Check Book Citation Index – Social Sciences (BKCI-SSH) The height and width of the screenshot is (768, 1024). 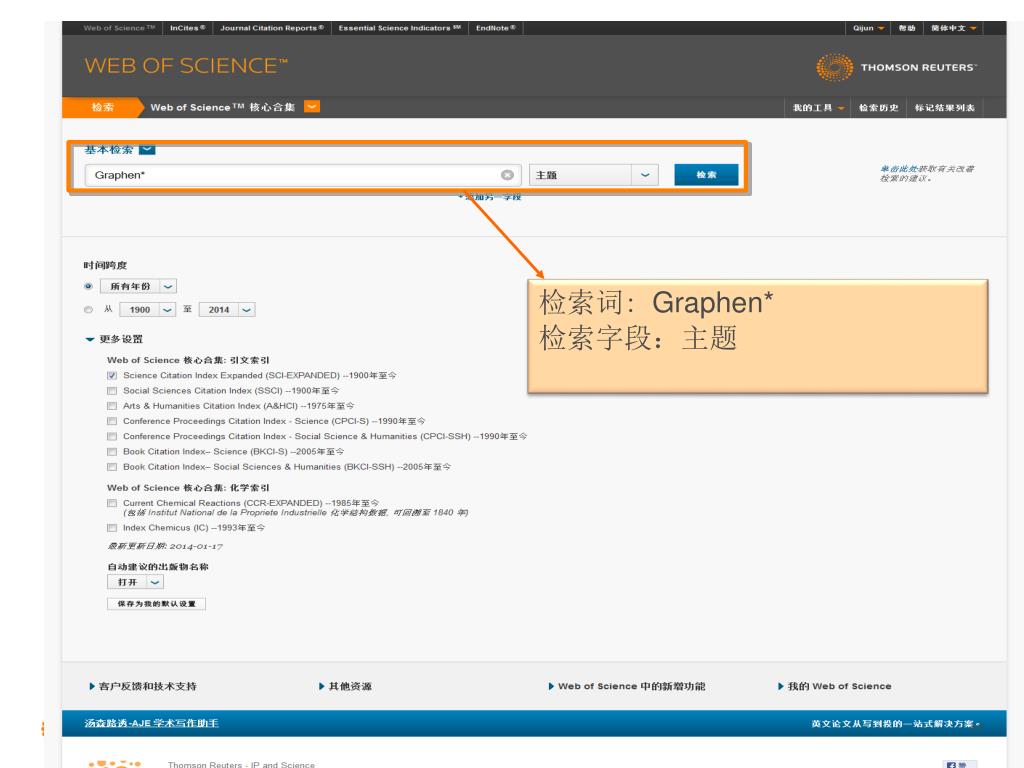112,467
